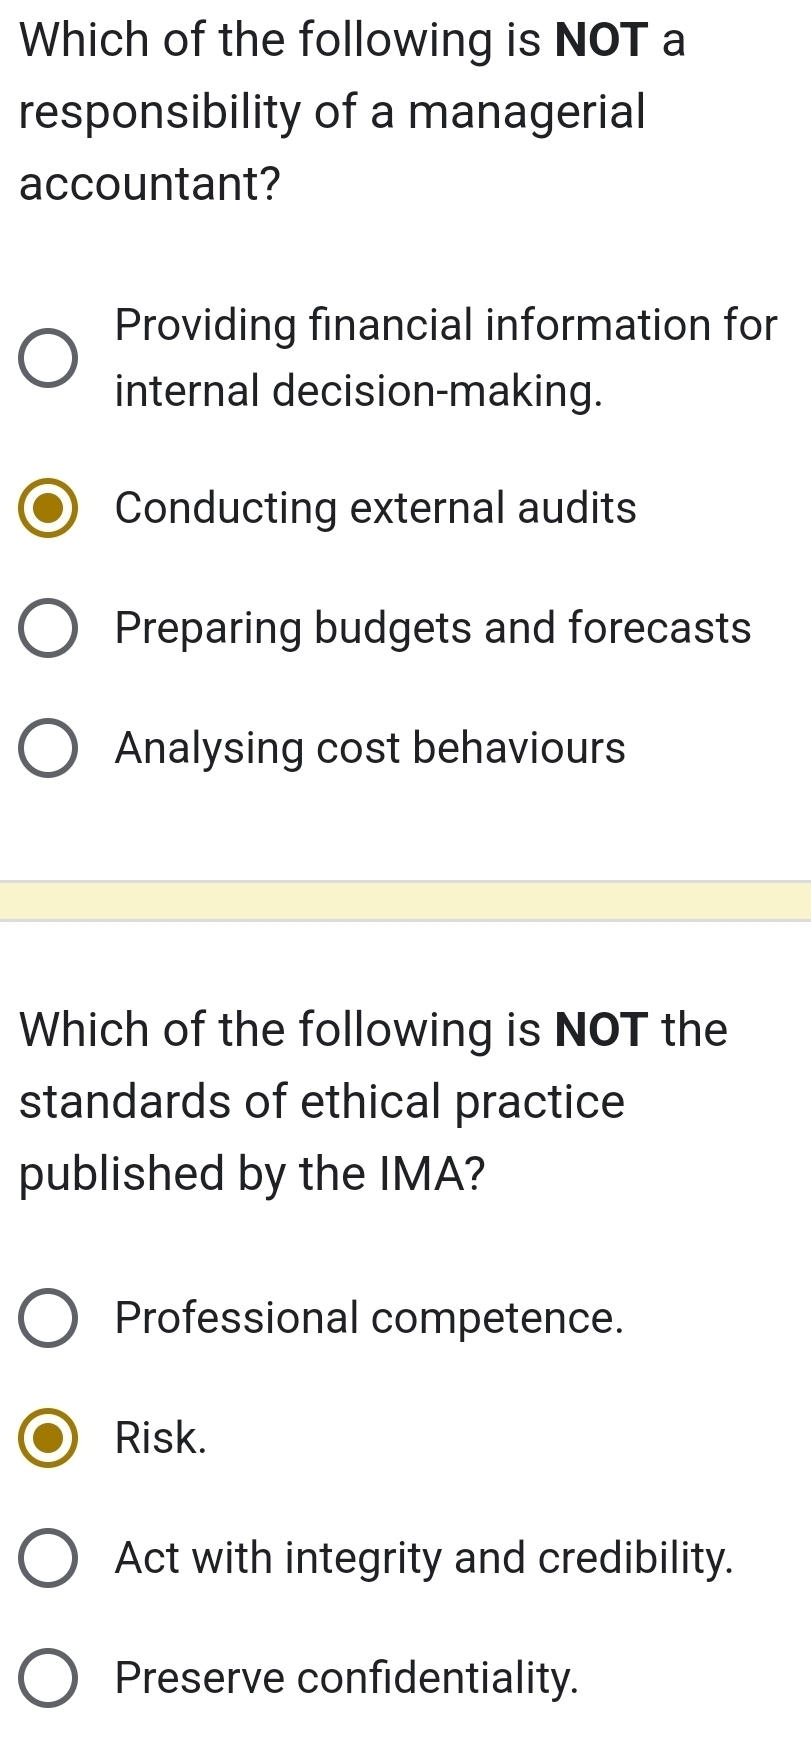Click the 'Preparing budgets and forecasts' label
The width and height of the screenshot is (811, 1745).
[x=432, y=628]
